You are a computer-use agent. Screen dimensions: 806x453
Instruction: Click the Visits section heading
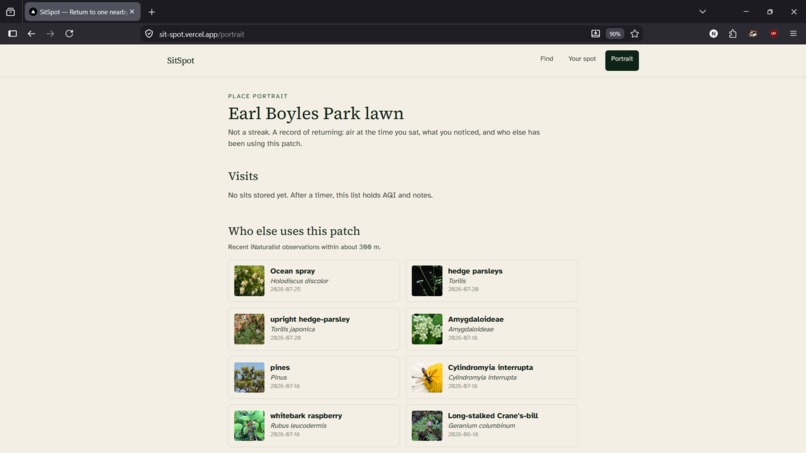[x=243, y=176]
